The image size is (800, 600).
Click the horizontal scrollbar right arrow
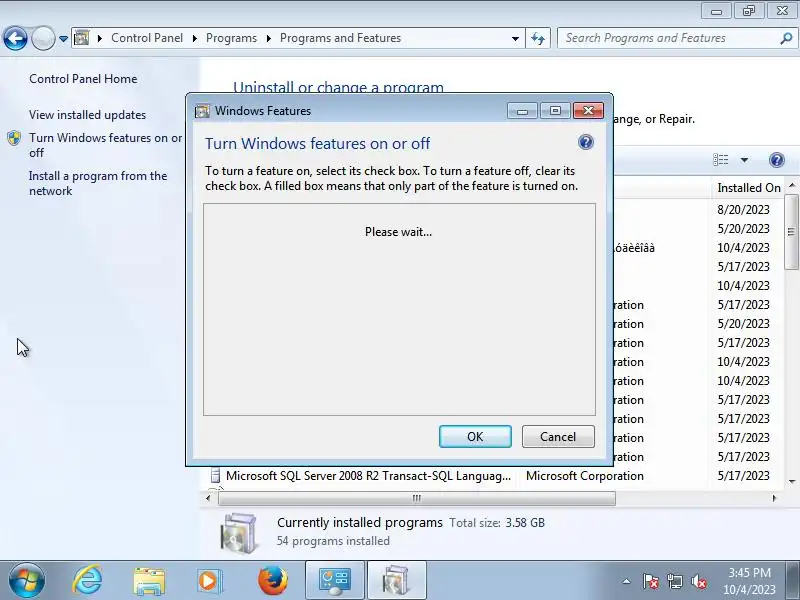point(774,498)
